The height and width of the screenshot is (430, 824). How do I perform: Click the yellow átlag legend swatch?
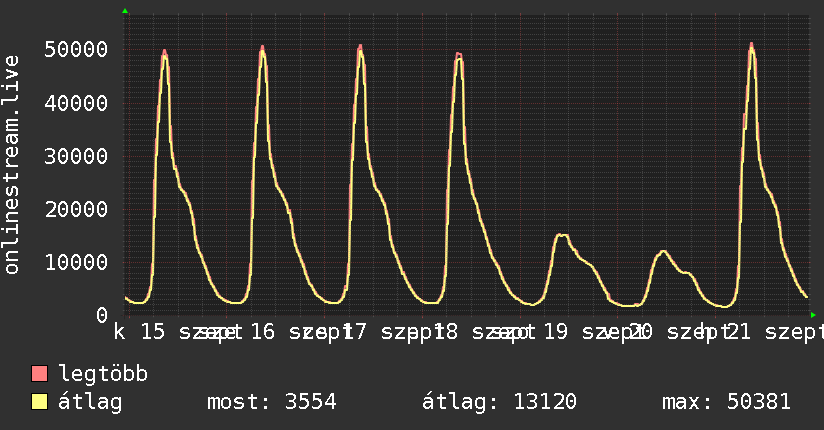[x=39, y=402]
